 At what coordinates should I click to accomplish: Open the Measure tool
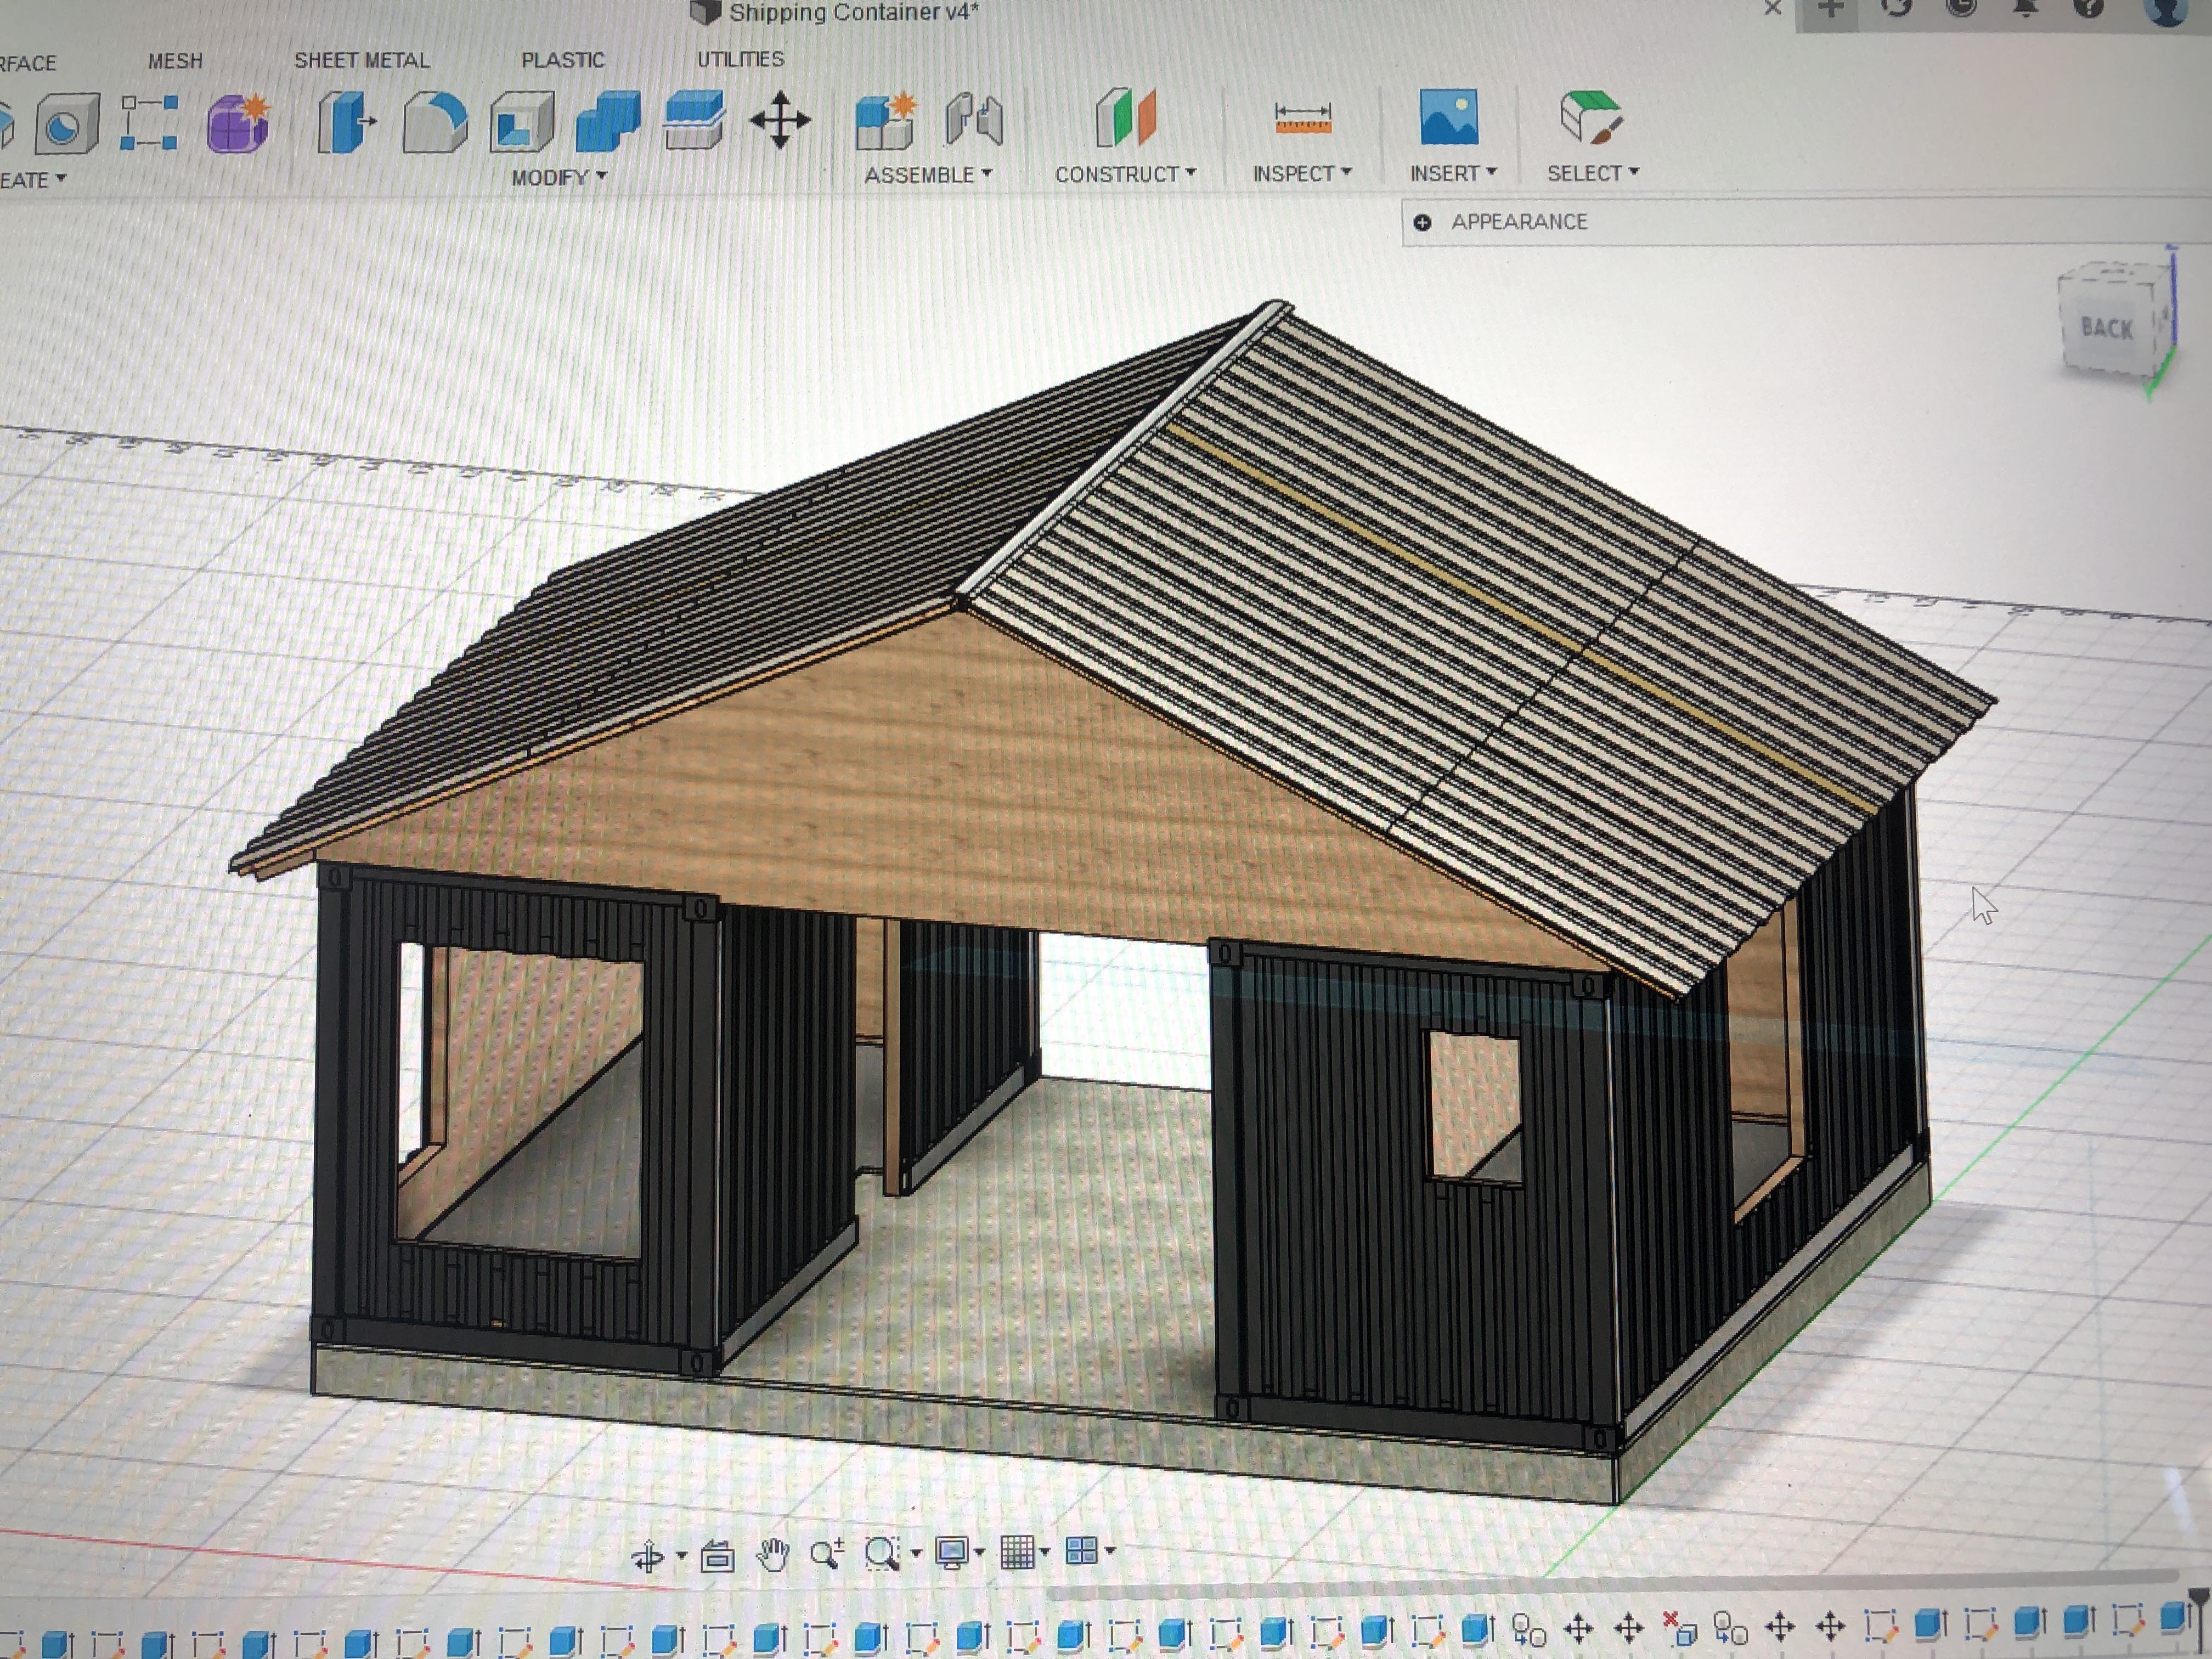tap(1302, 118)
